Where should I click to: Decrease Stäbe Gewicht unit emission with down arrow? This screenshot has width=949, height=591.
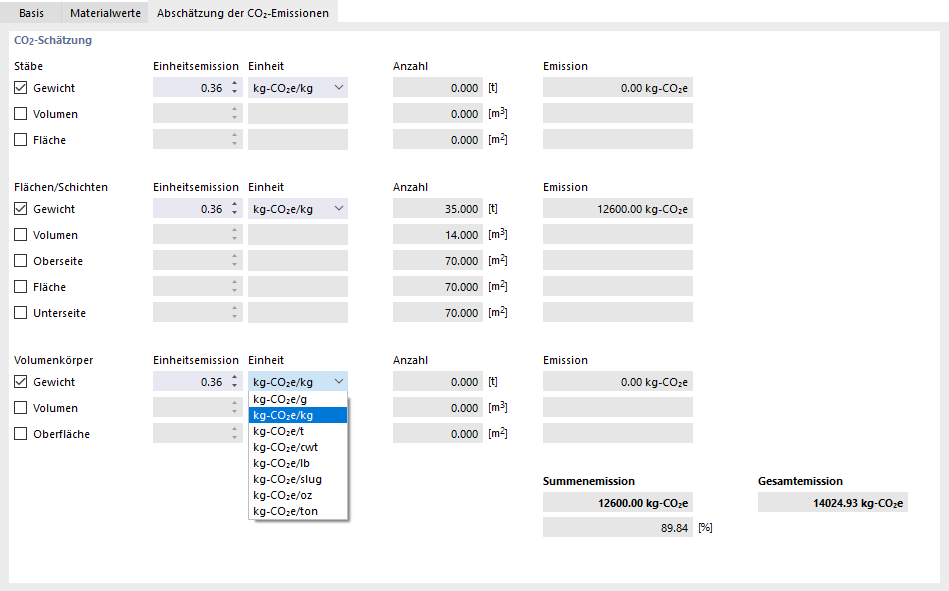[x=235, y=92]
